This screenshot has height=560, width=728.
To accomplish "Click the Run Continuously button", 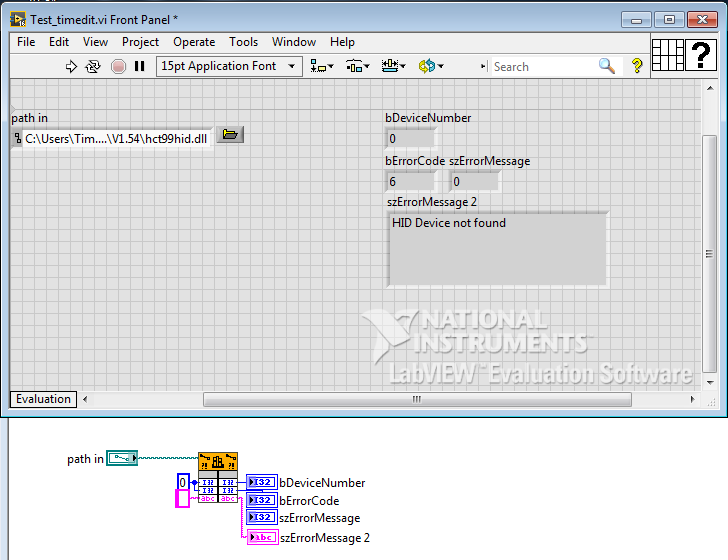I will coord(93,67).
